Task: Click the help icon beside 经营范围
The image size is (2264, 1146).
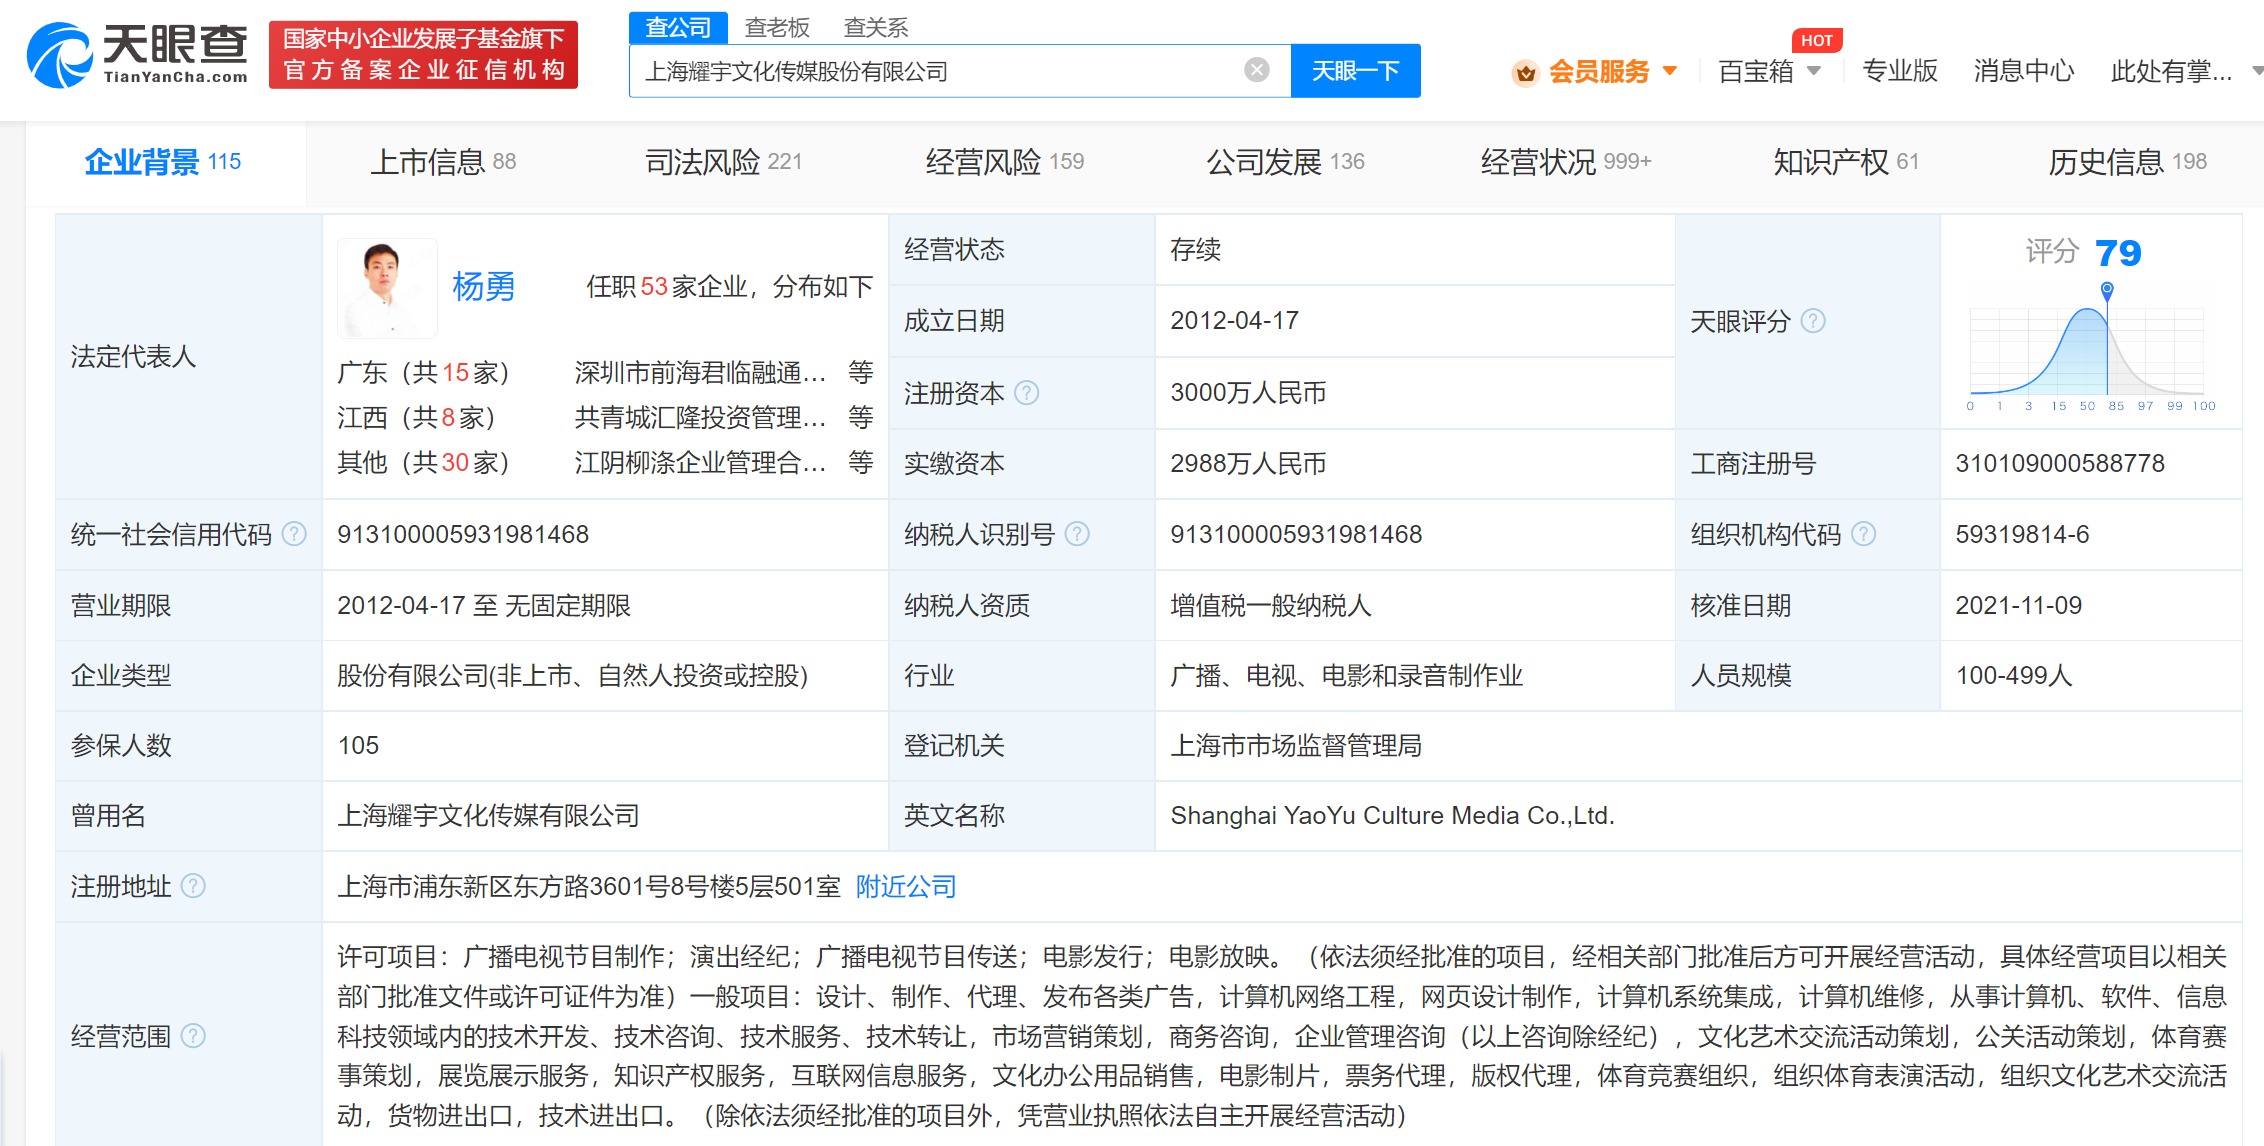Action: point(193,1036)
